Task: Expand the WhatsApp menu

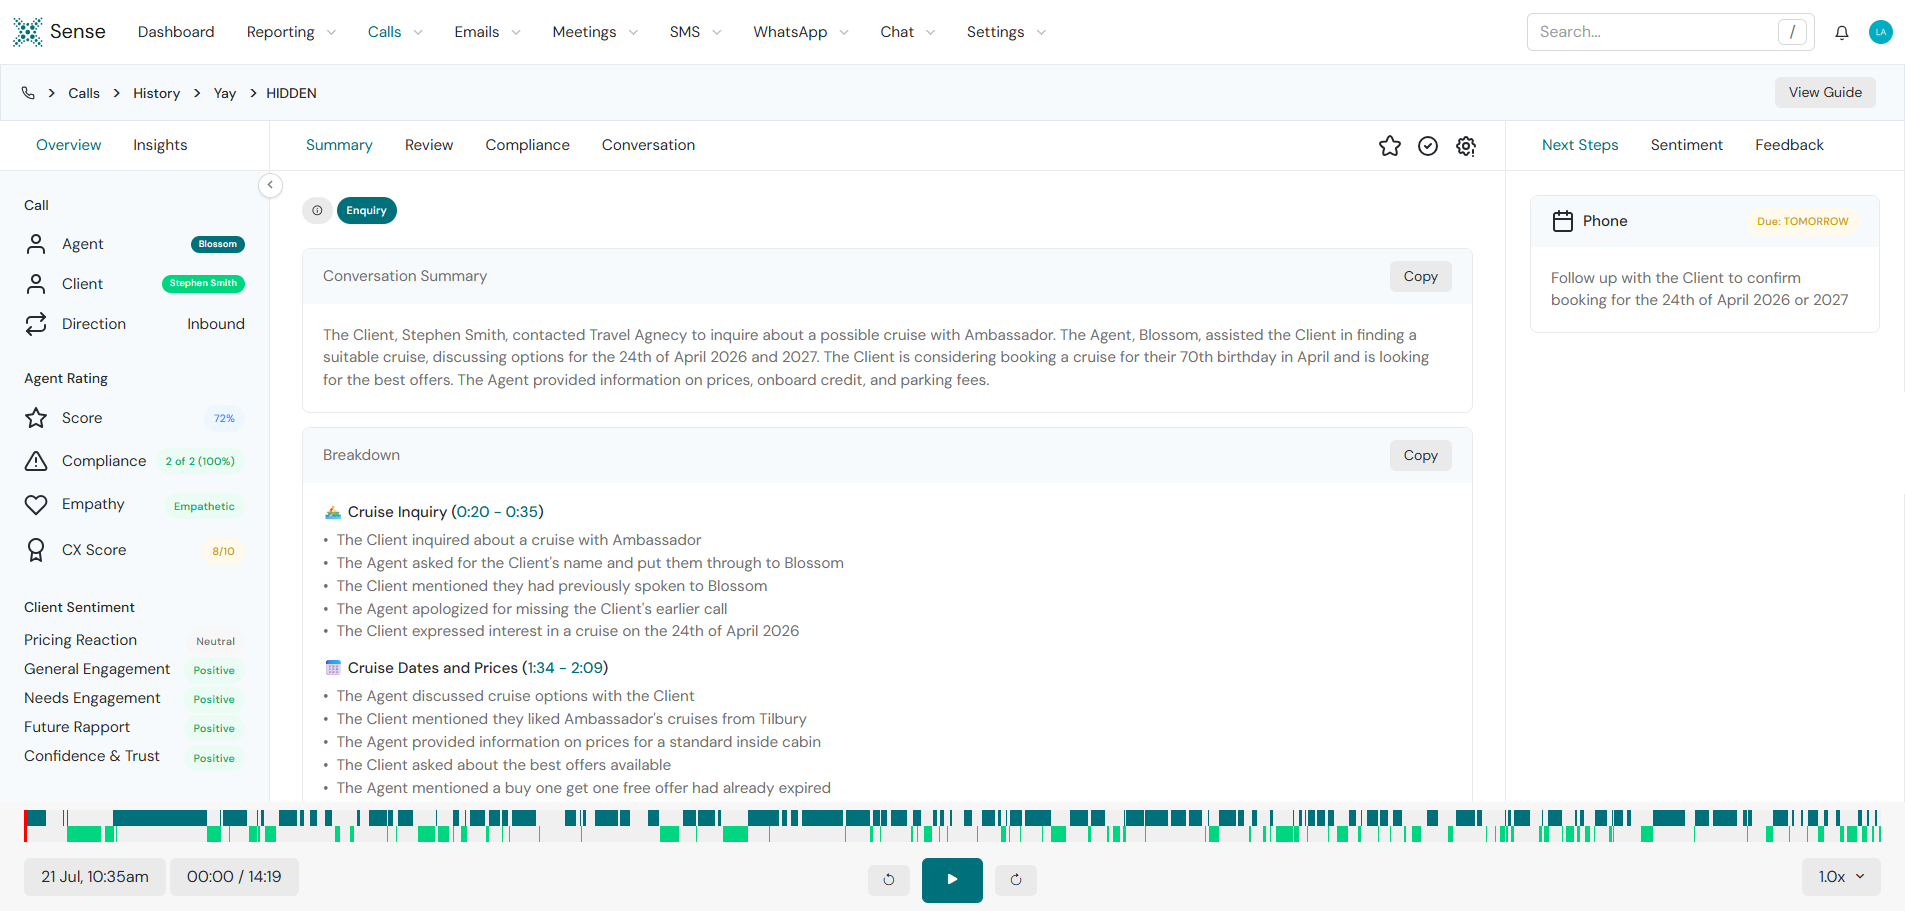Action: pyautogui.click(x=799, y=31)
